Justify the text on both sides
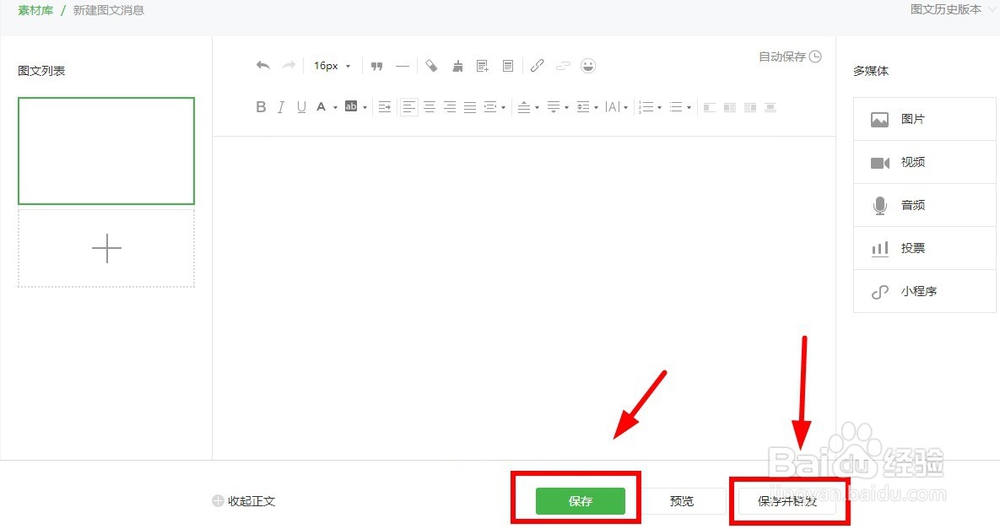This screenshot has width=1000, height=529. (x=470, y=107)
